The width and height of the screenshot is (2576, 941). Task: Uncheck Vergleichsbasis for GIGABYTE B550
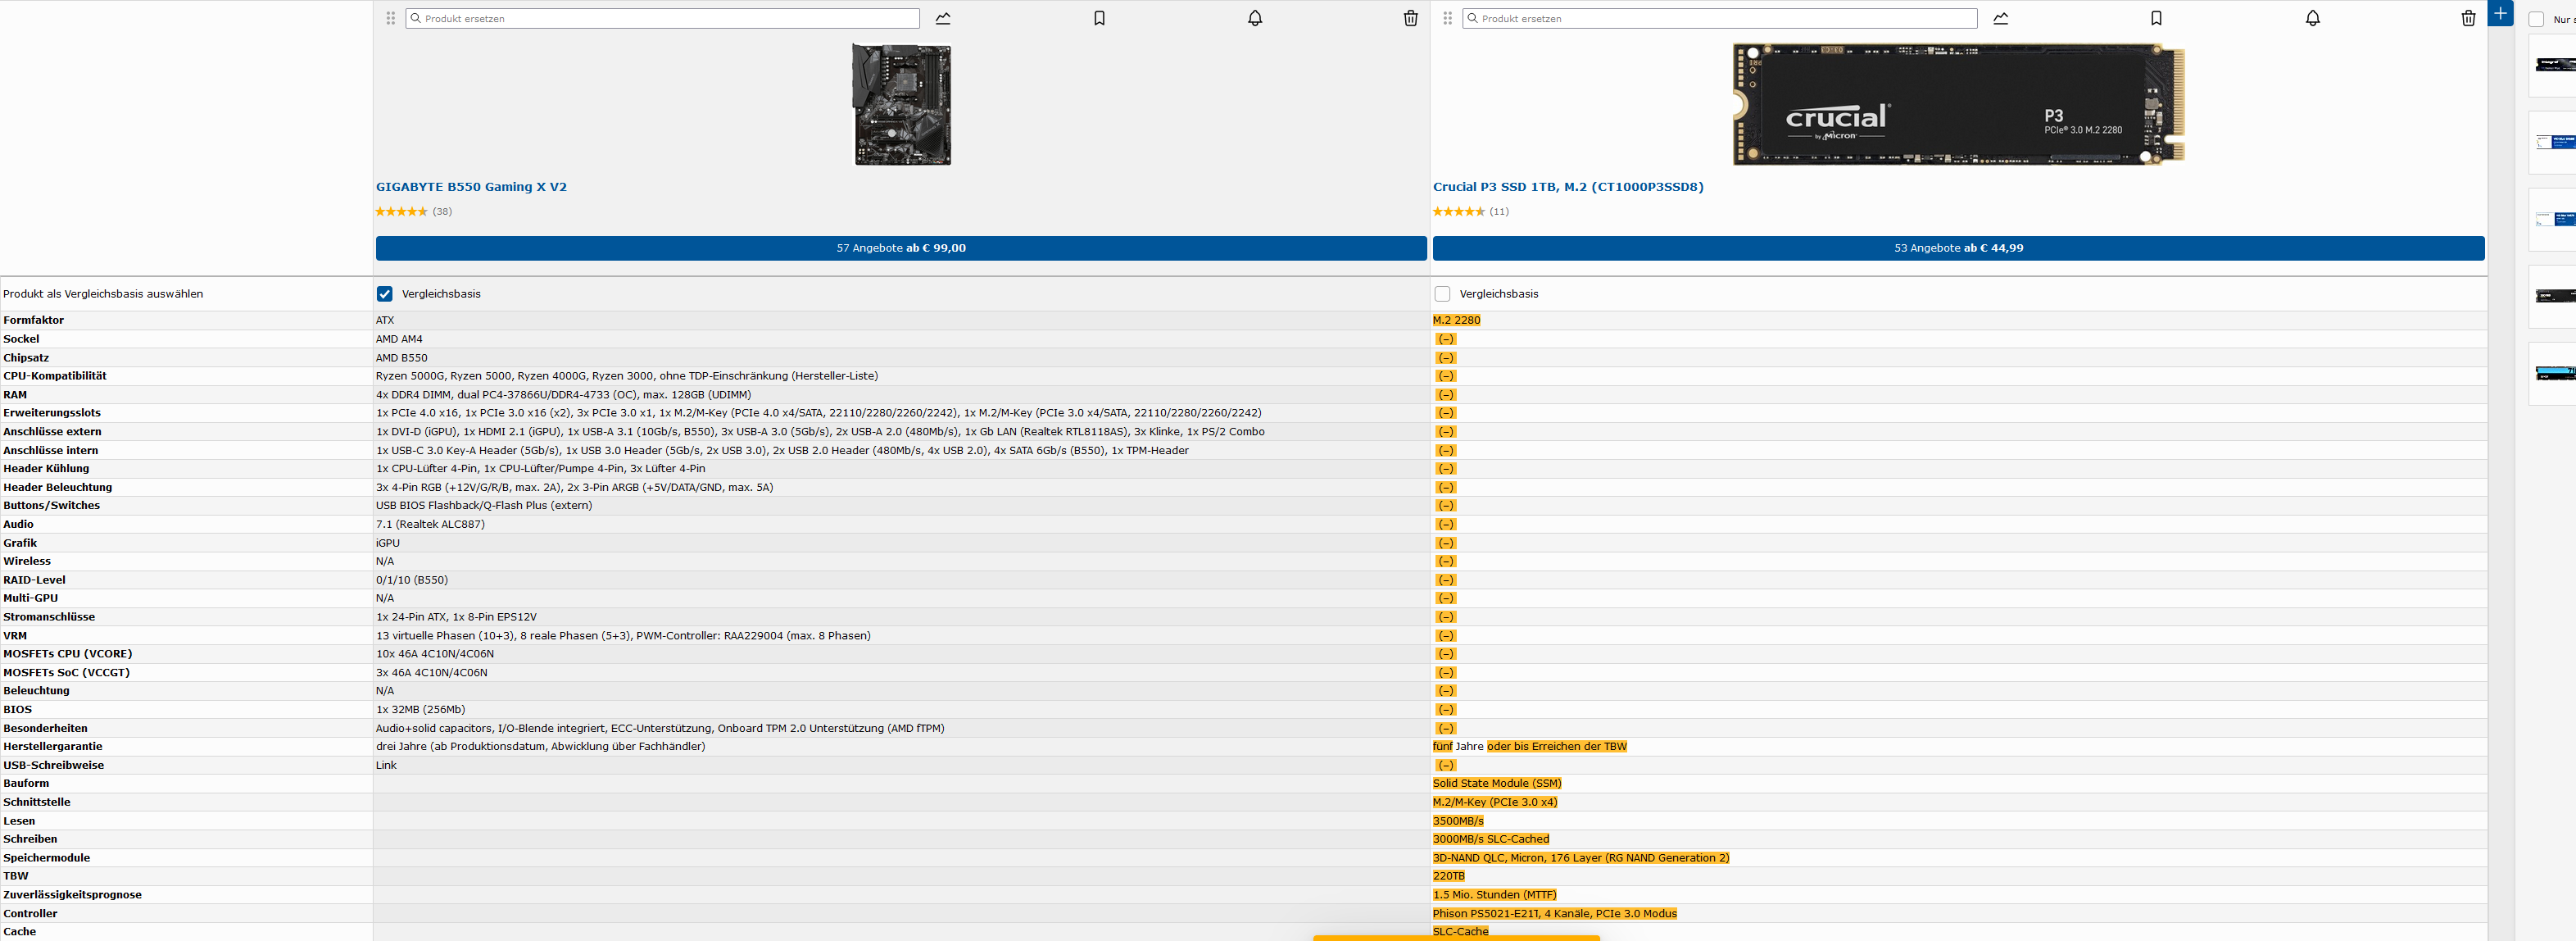(385, 294)
